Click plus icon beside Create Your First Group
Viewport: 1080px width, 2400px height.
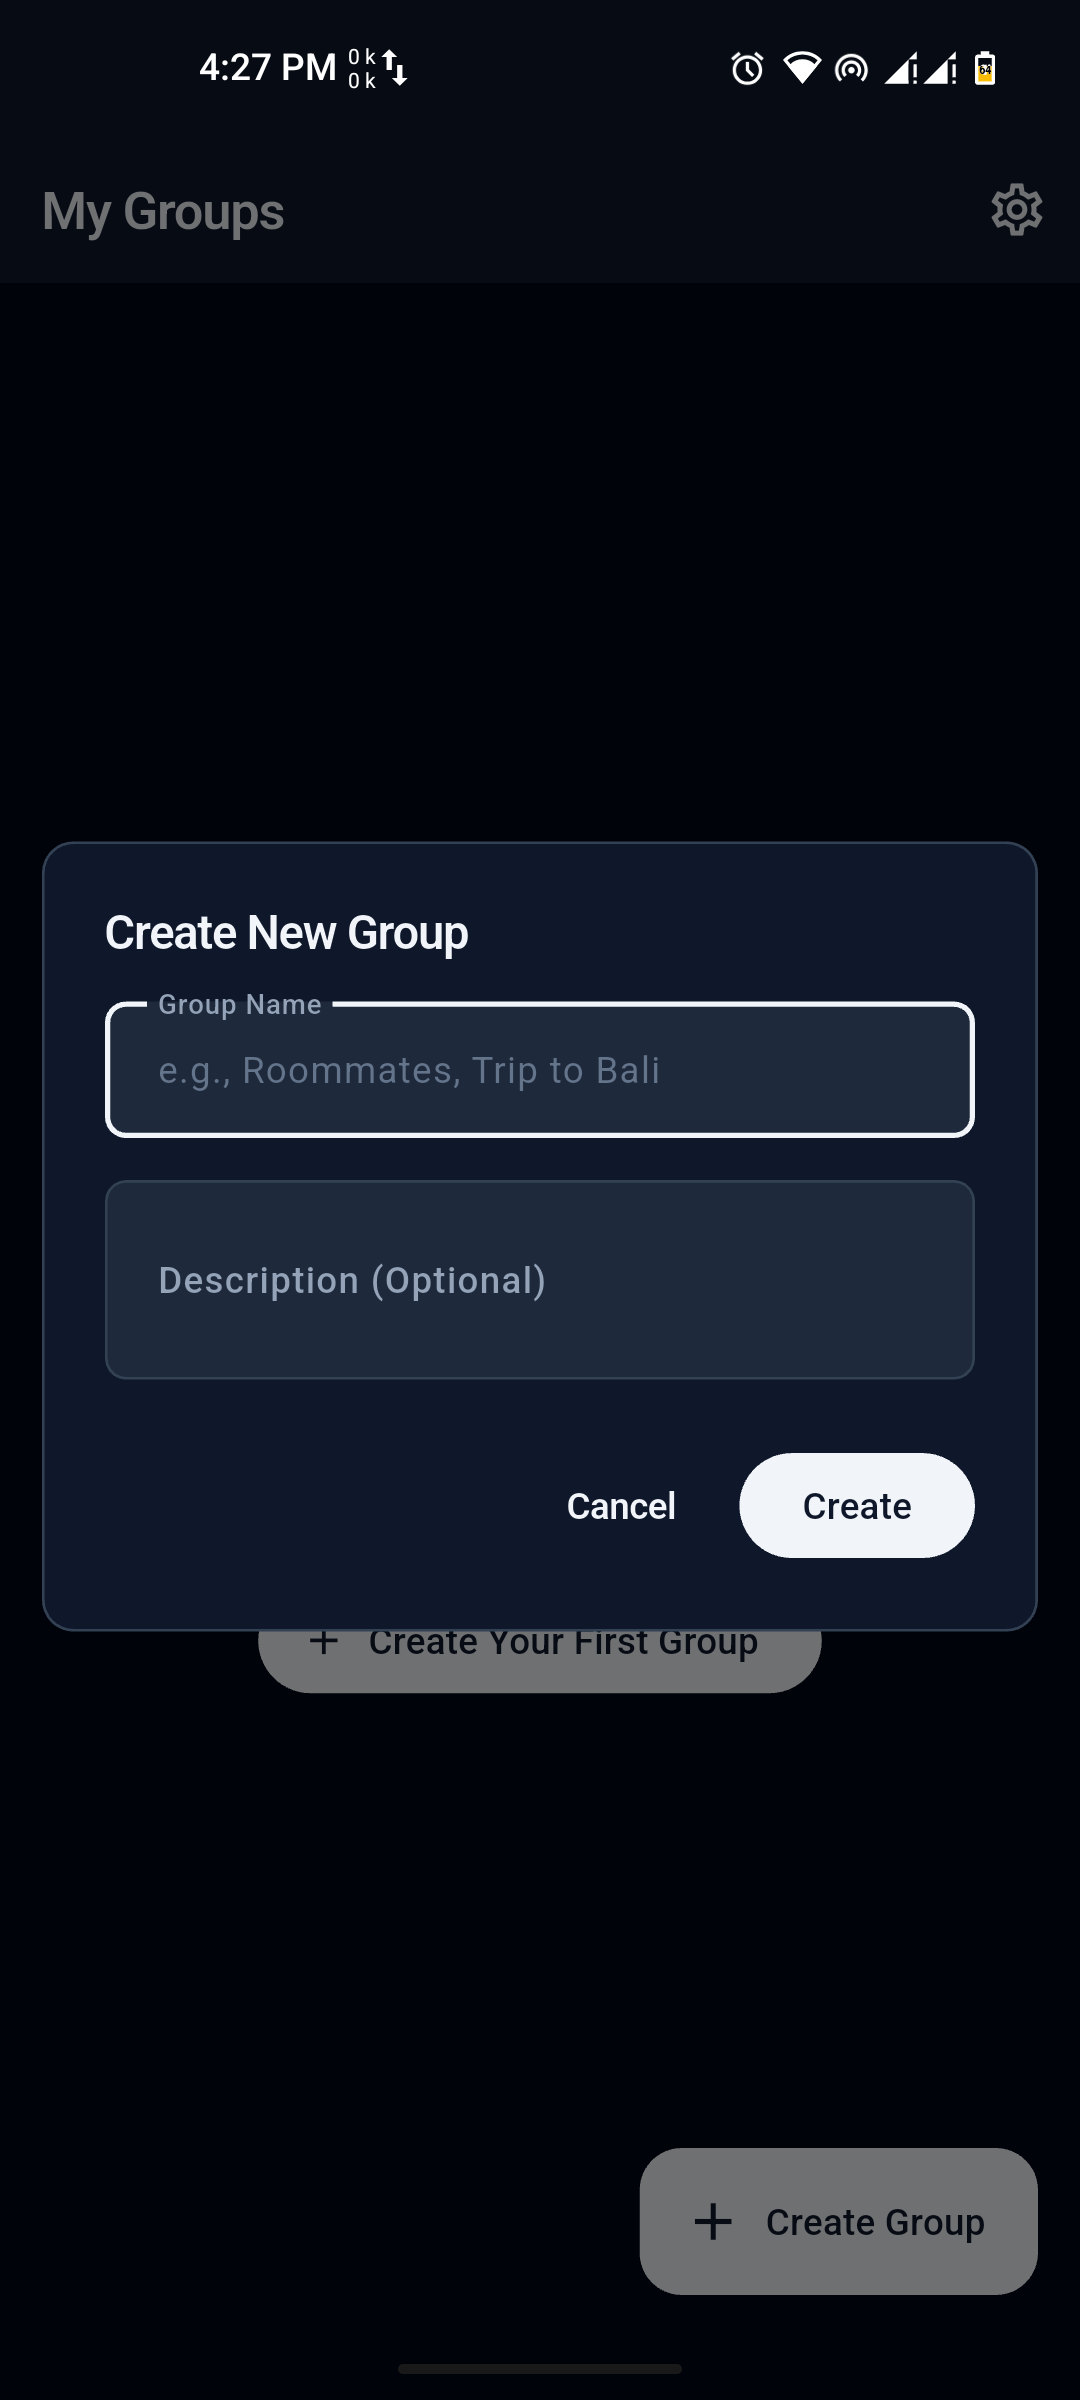pos(323,1642)
